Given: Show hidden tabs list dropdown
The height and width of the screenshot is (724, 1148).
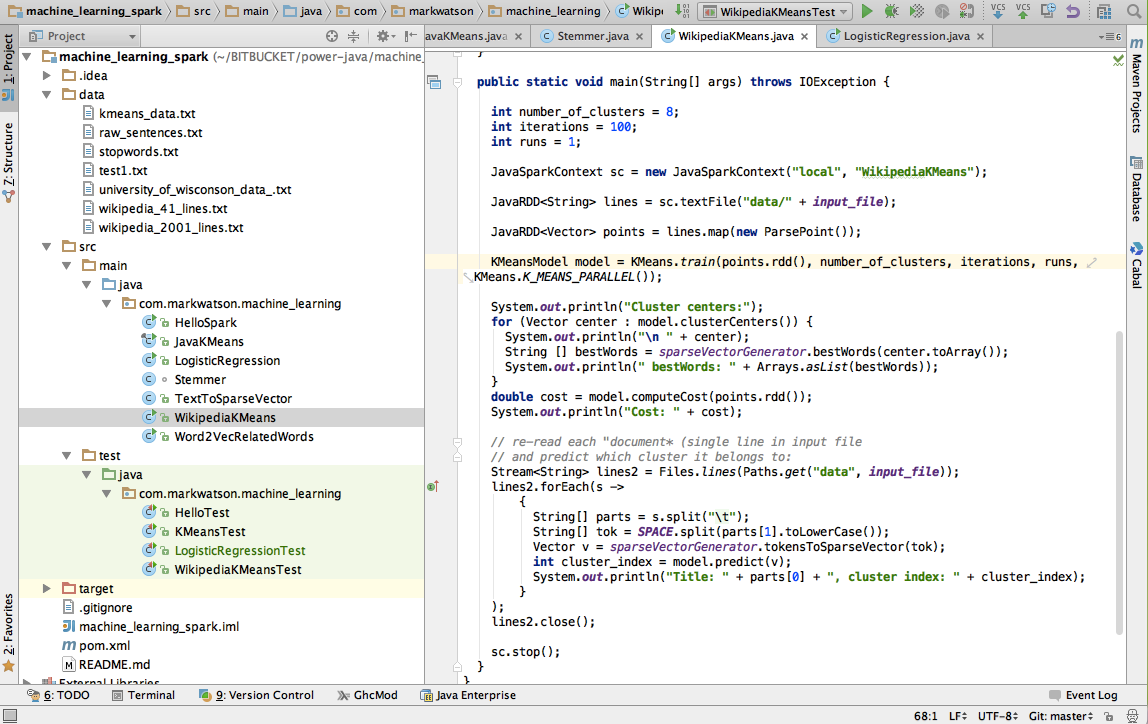Looking at the screenshot, I should tap(1109, 36).
